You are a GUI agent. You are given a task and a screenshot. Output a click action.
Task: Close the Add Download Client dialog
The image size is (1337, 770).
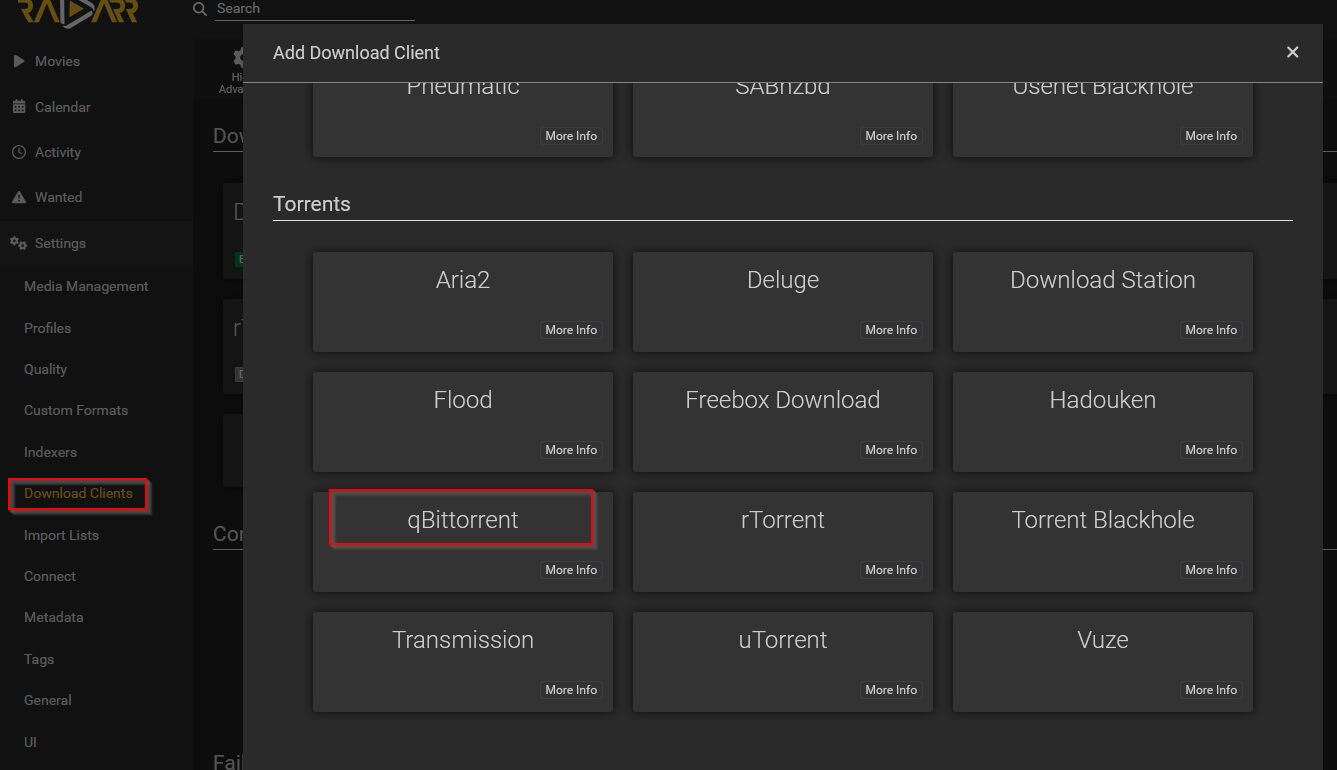1292,52
